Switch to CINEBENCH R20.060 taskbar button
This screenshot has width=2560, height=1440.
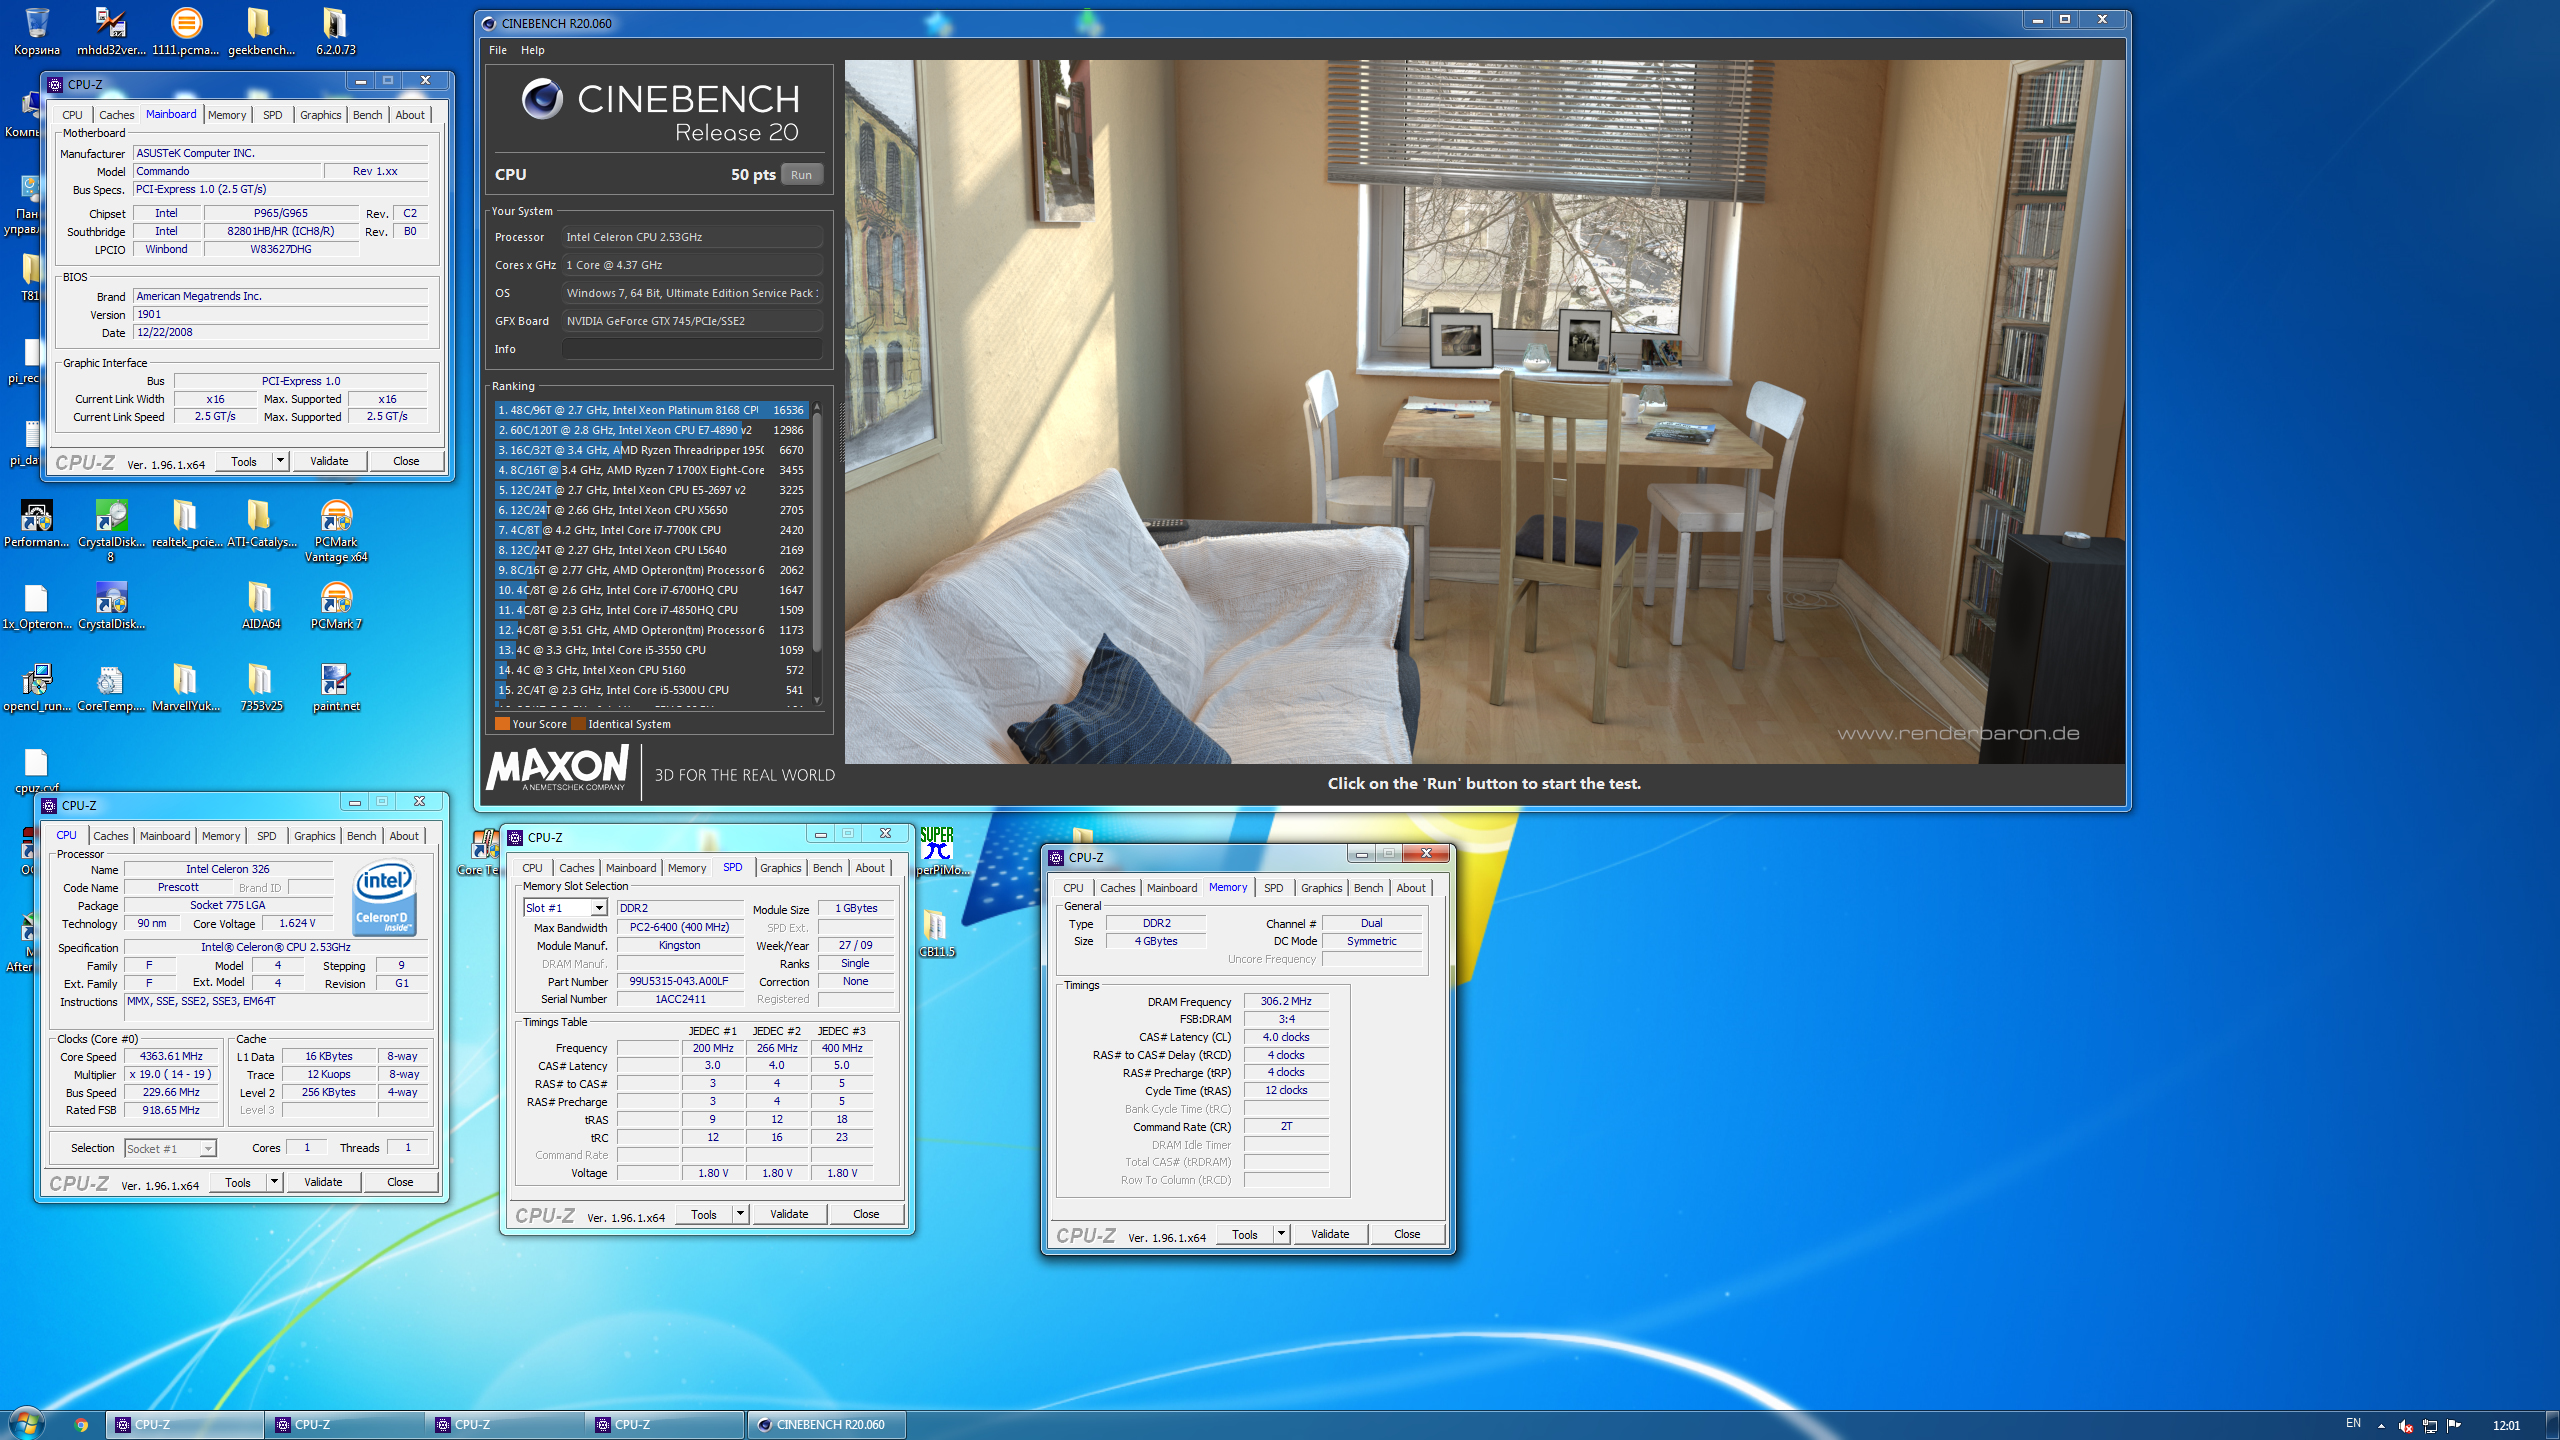(826, 1425)
